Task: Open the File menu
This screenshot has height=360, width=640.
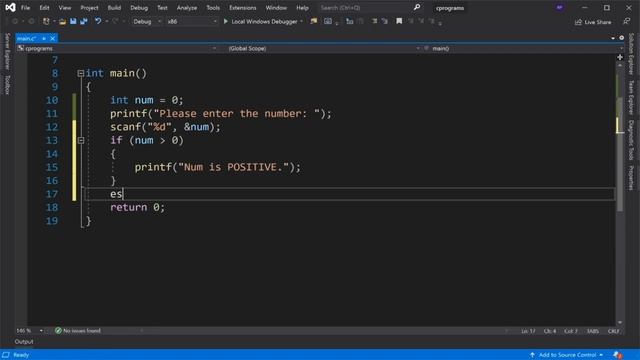Action: click(25, 8)
